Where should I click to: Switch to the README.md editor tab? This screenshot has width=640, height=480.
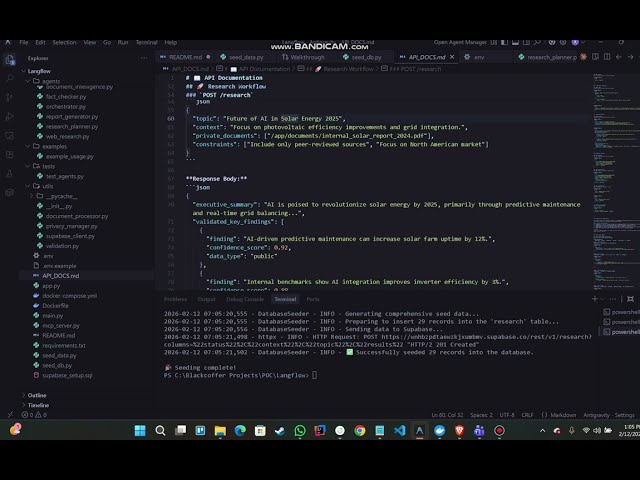tap(186, 57)
